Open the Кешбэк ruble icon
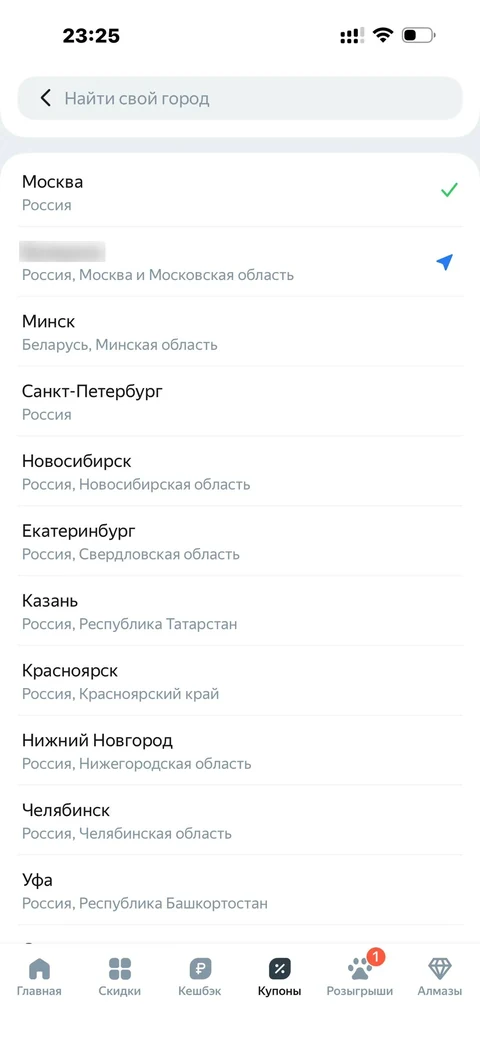This screenshot has width=480, height=1043. point(200,968)
